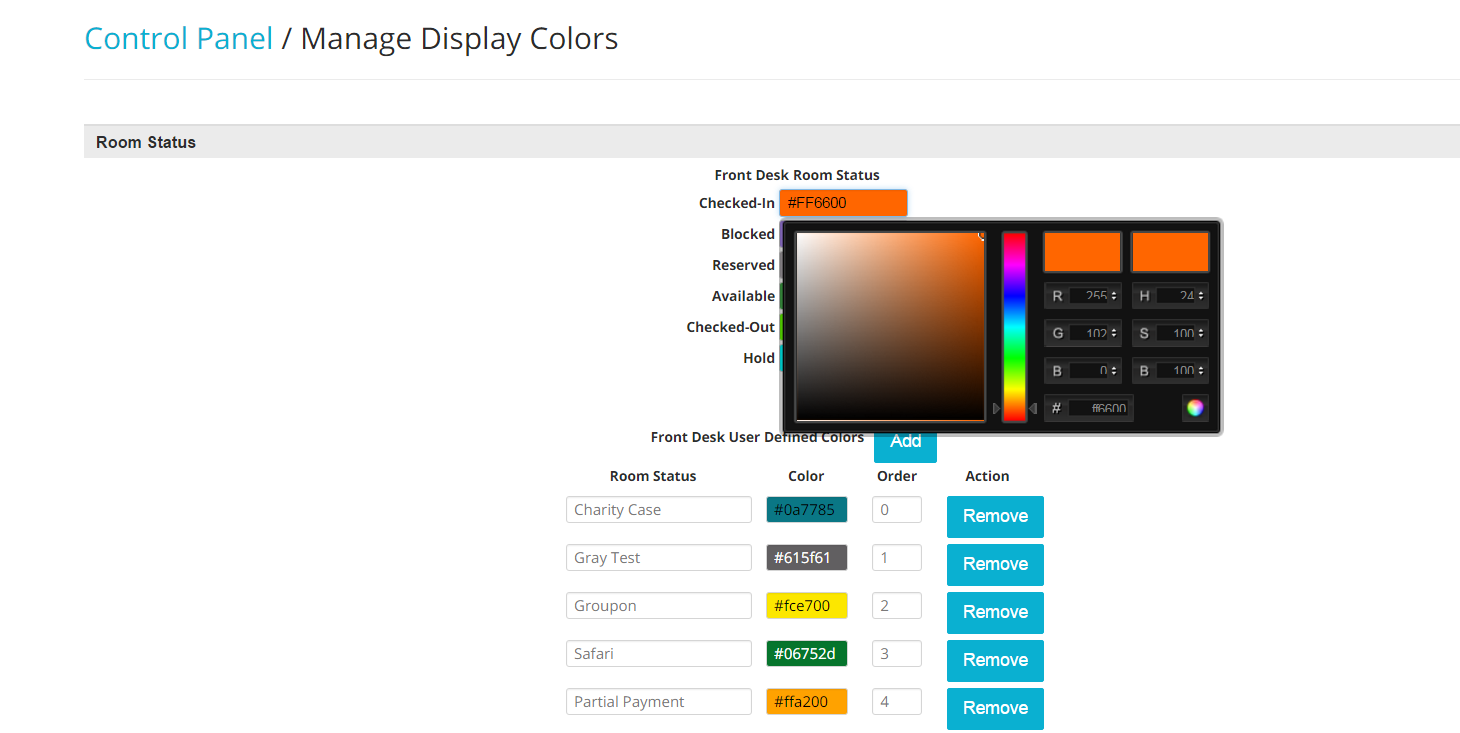
Task: Click the Room Status section header
Action: click(772, 142)
